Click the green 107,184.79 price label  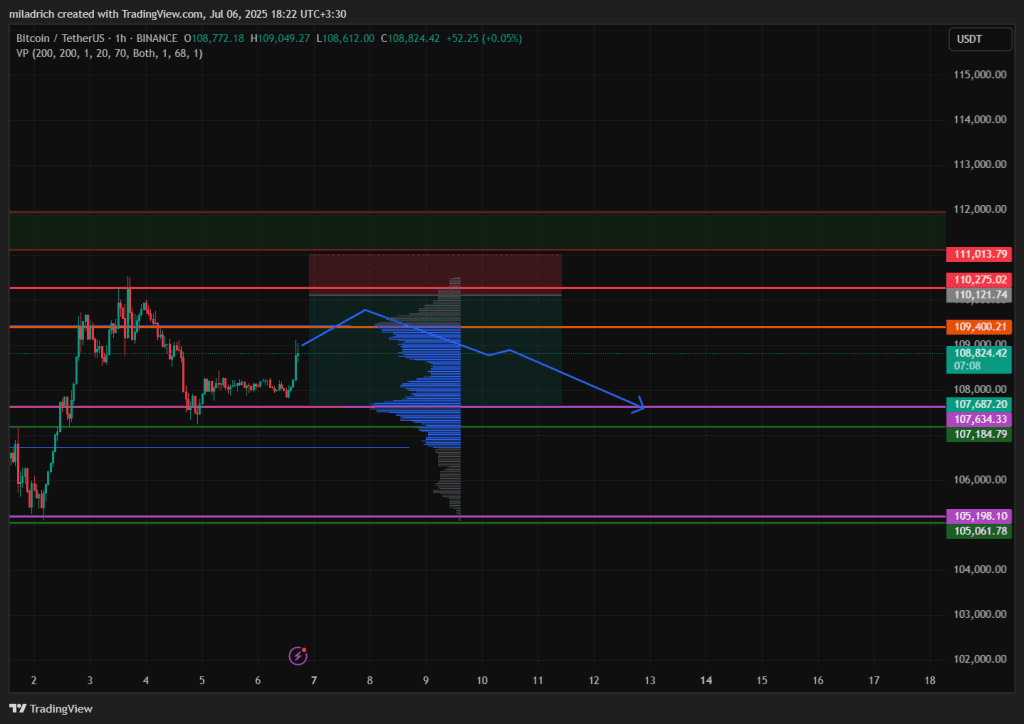coord(978,435)
